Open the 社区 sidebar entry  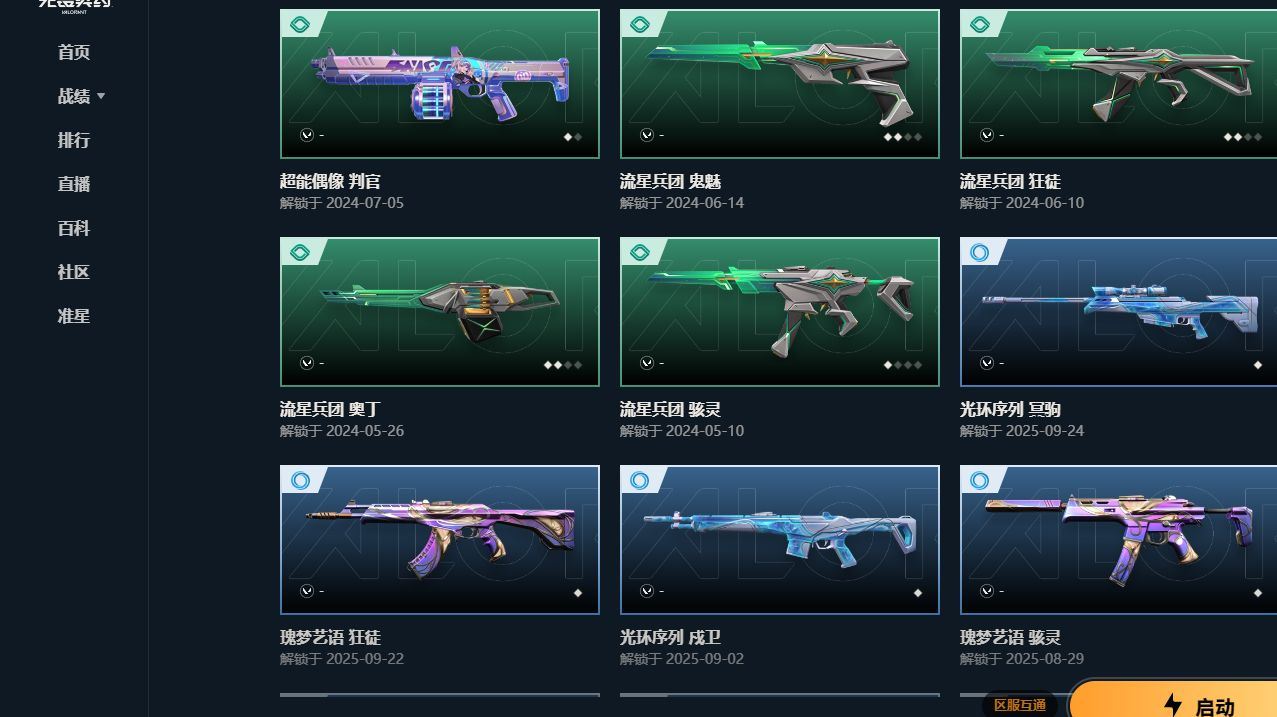pyautogui.click(x=74, y=272)
